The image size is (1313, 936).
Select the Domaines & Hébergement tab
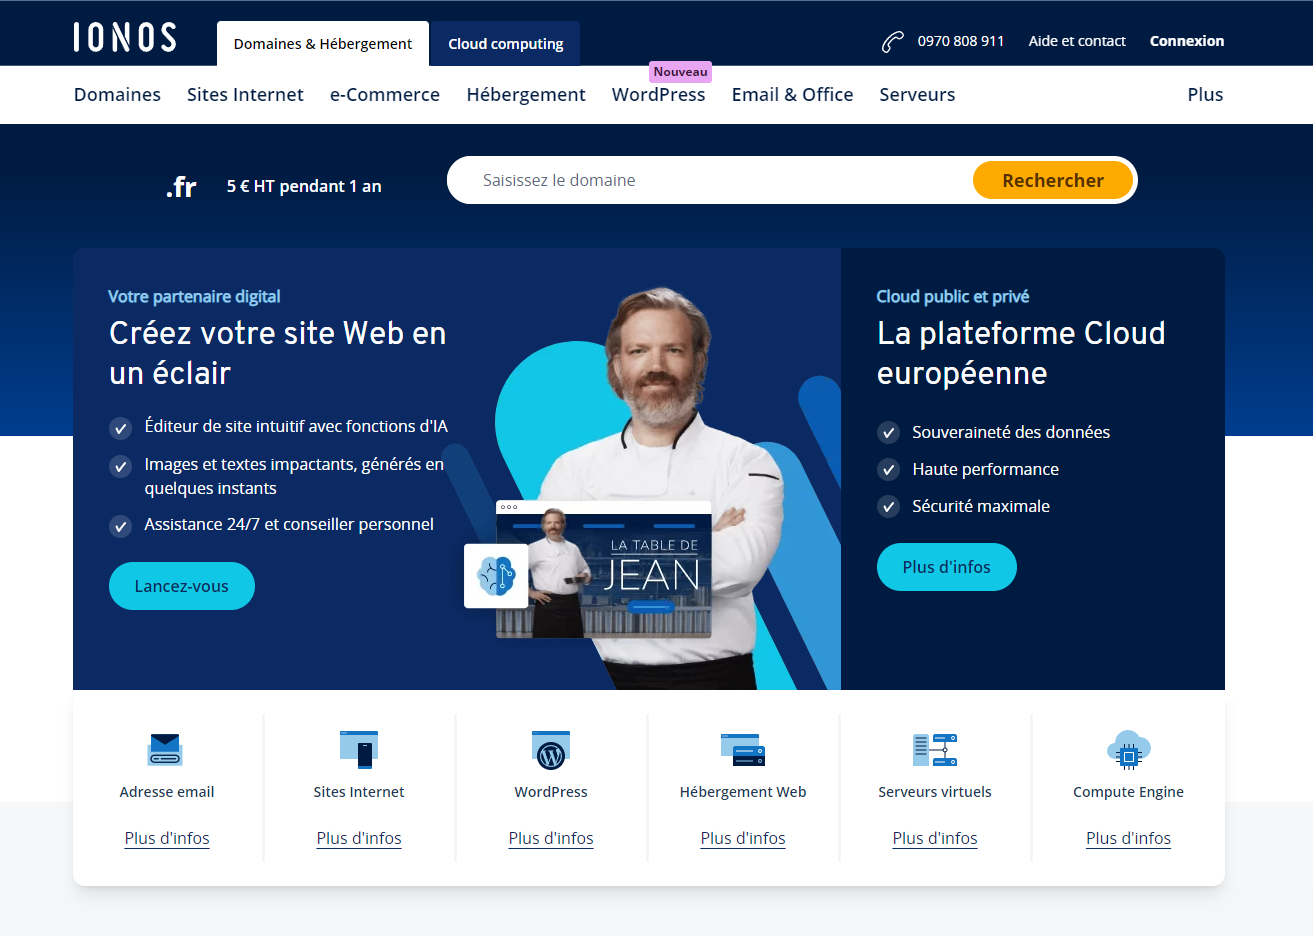click(322, 44)
